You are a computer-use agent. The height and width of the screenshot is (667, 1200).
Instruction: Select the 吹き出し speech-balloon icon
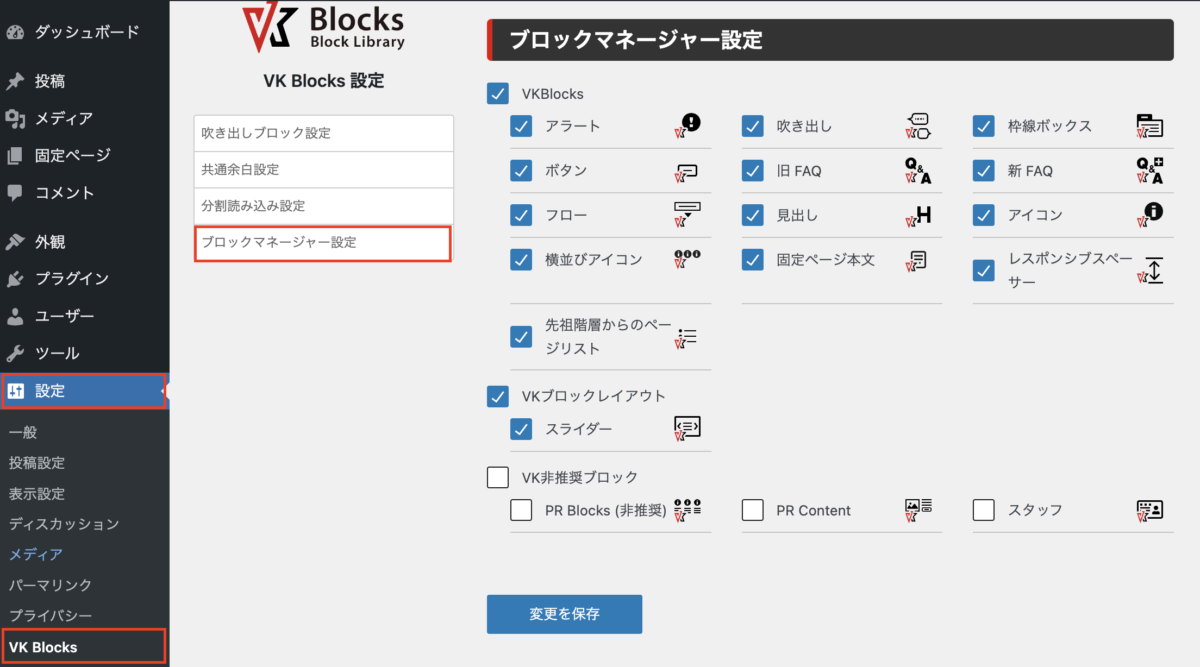[x=918, y=126]
